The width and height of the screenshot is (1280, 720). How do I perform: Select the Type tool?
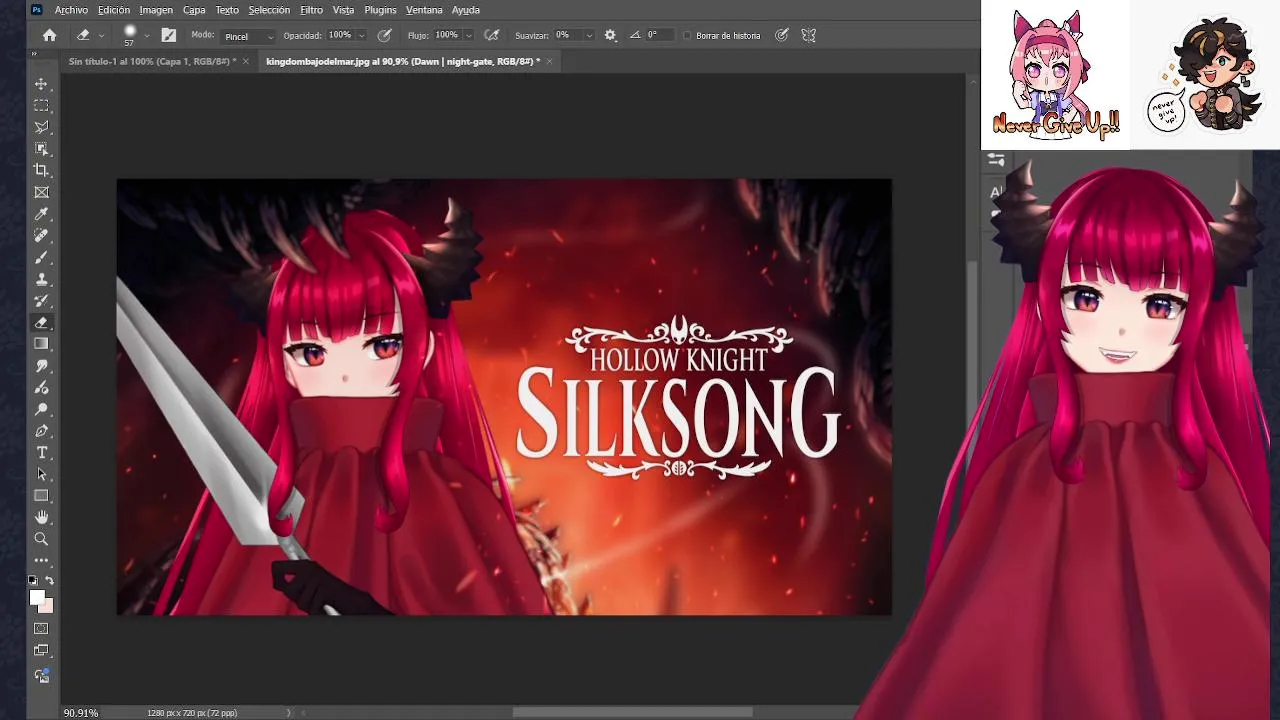click(41, 453)
